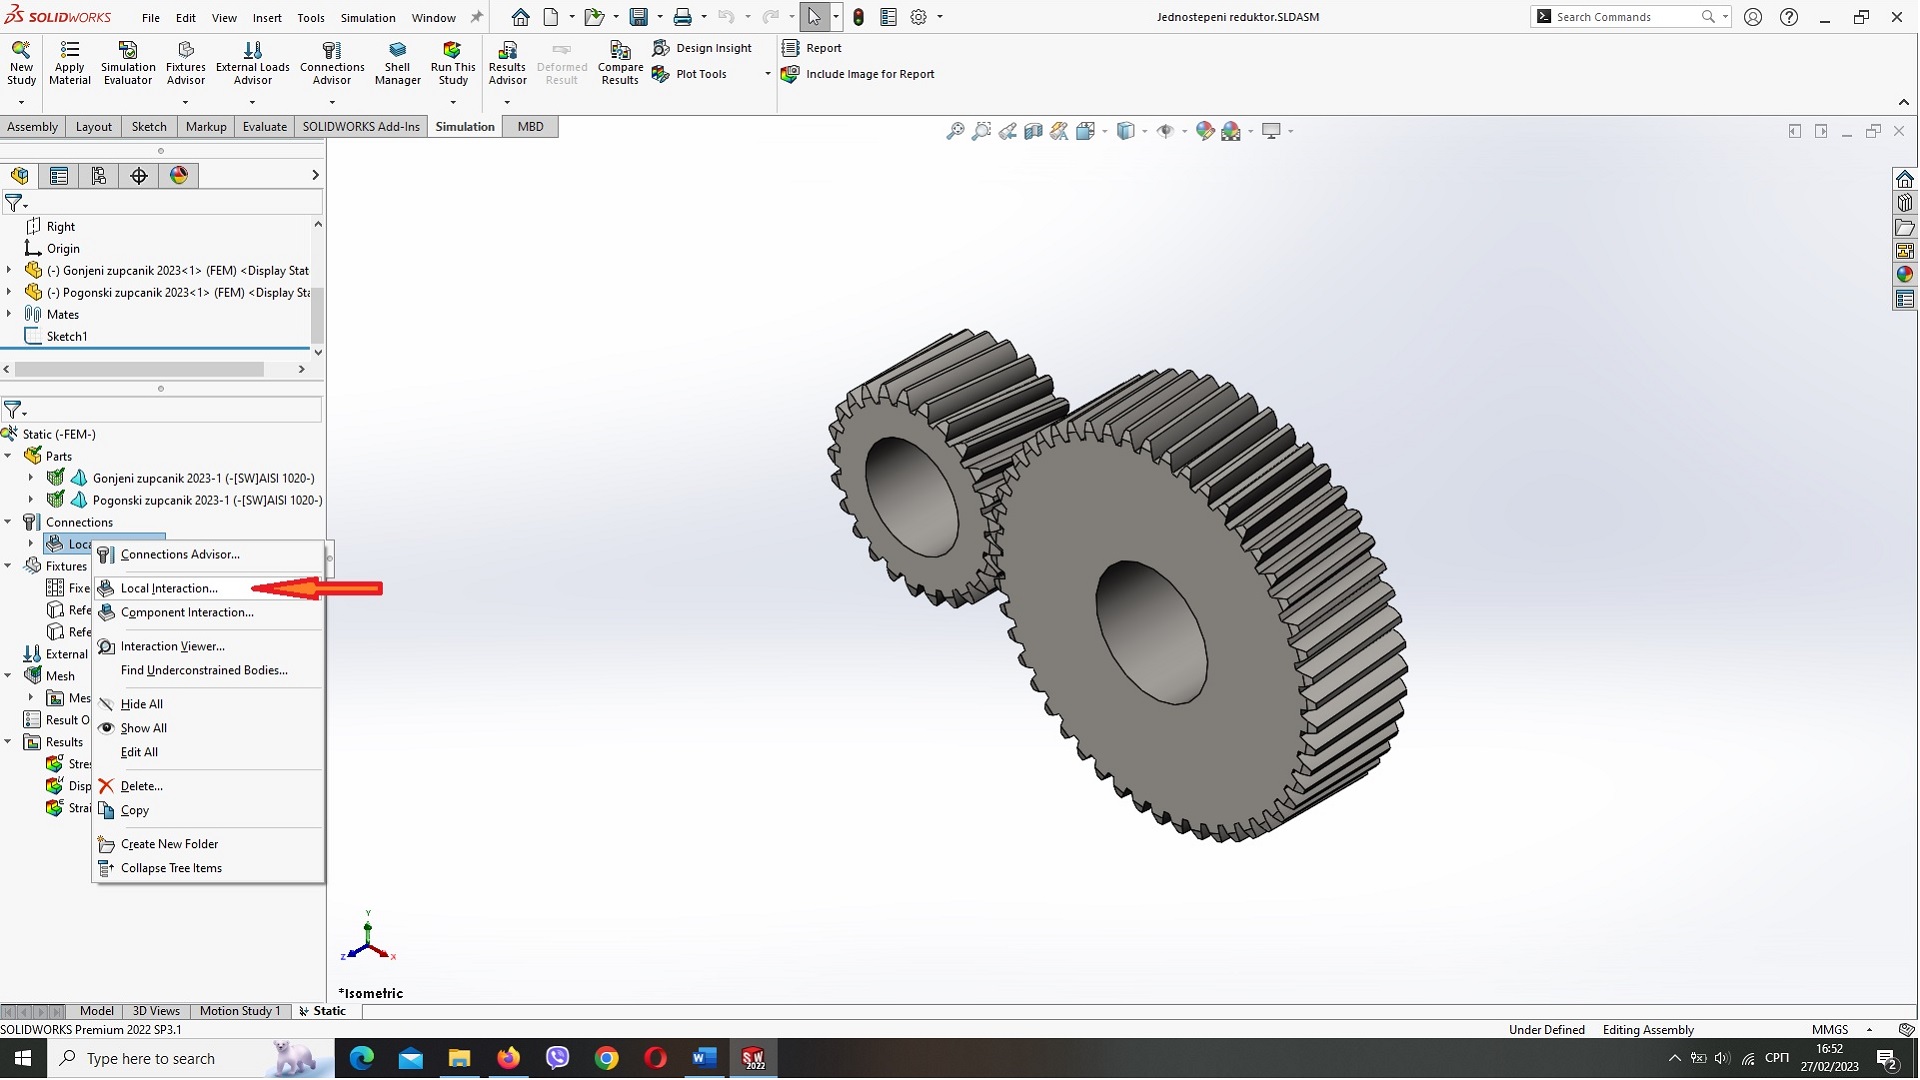
Task: Open PropertyManager tab icon
Action: pyautogui.click(x=59, y=176)
